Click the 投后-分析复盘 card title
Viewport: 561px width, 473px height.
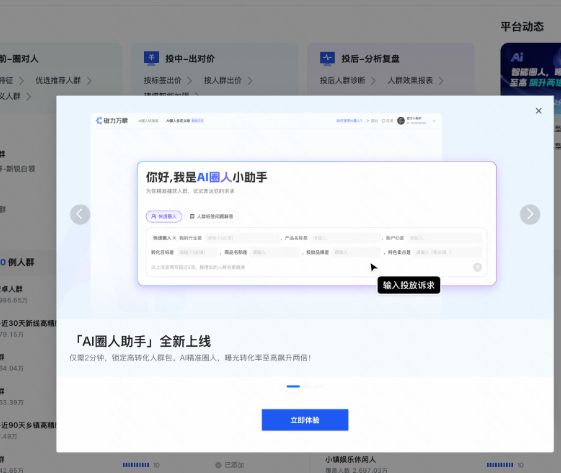coord(370,58)
